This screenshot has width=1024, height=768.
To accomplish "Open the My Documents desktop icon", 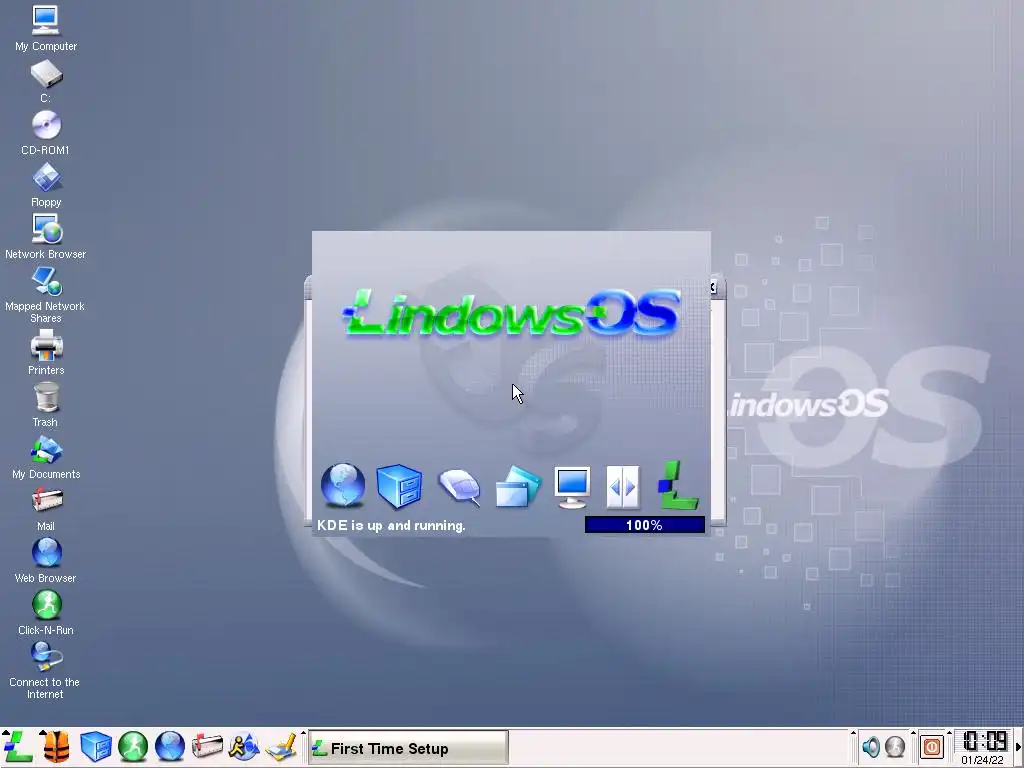I will point(46,456).
